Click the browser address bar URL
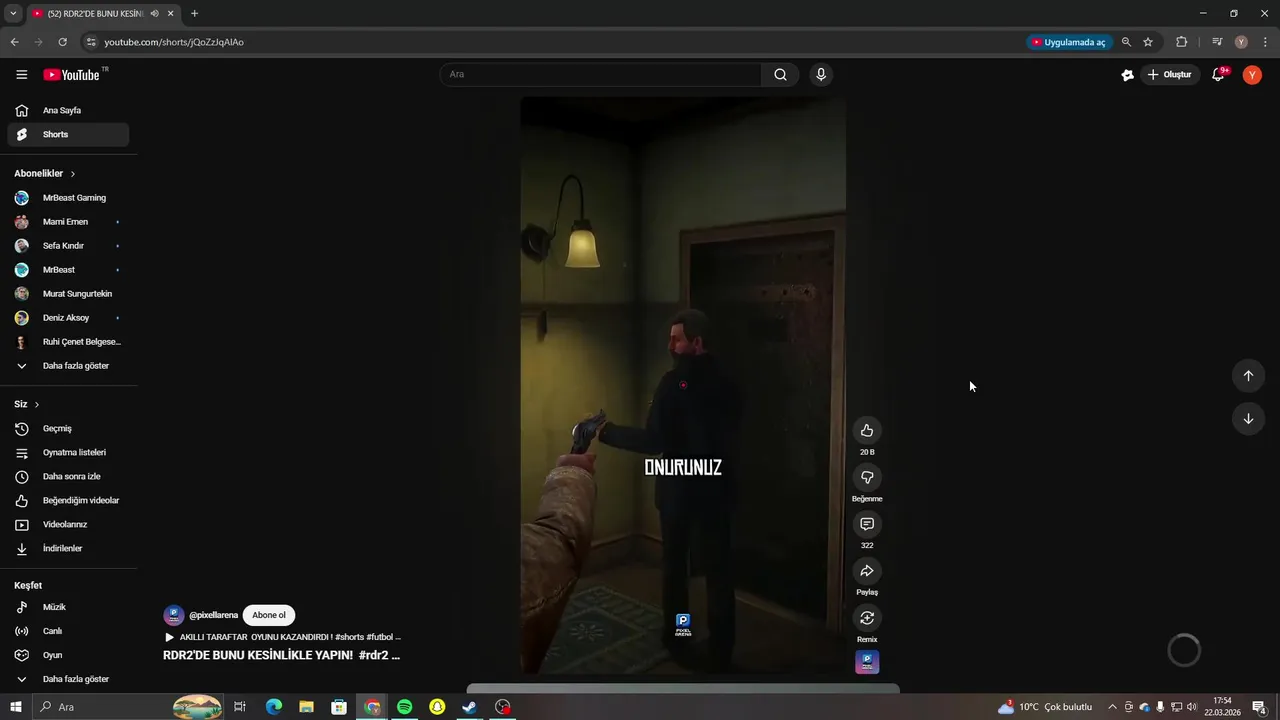This screenshot has height=720, width=1280. [x=174, y=42]
